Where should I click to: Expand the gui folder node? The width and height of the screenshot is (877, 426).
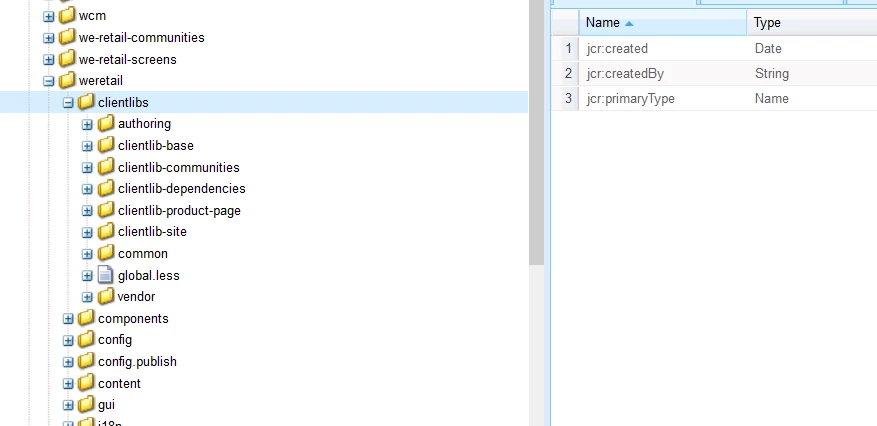coord(68,405)
